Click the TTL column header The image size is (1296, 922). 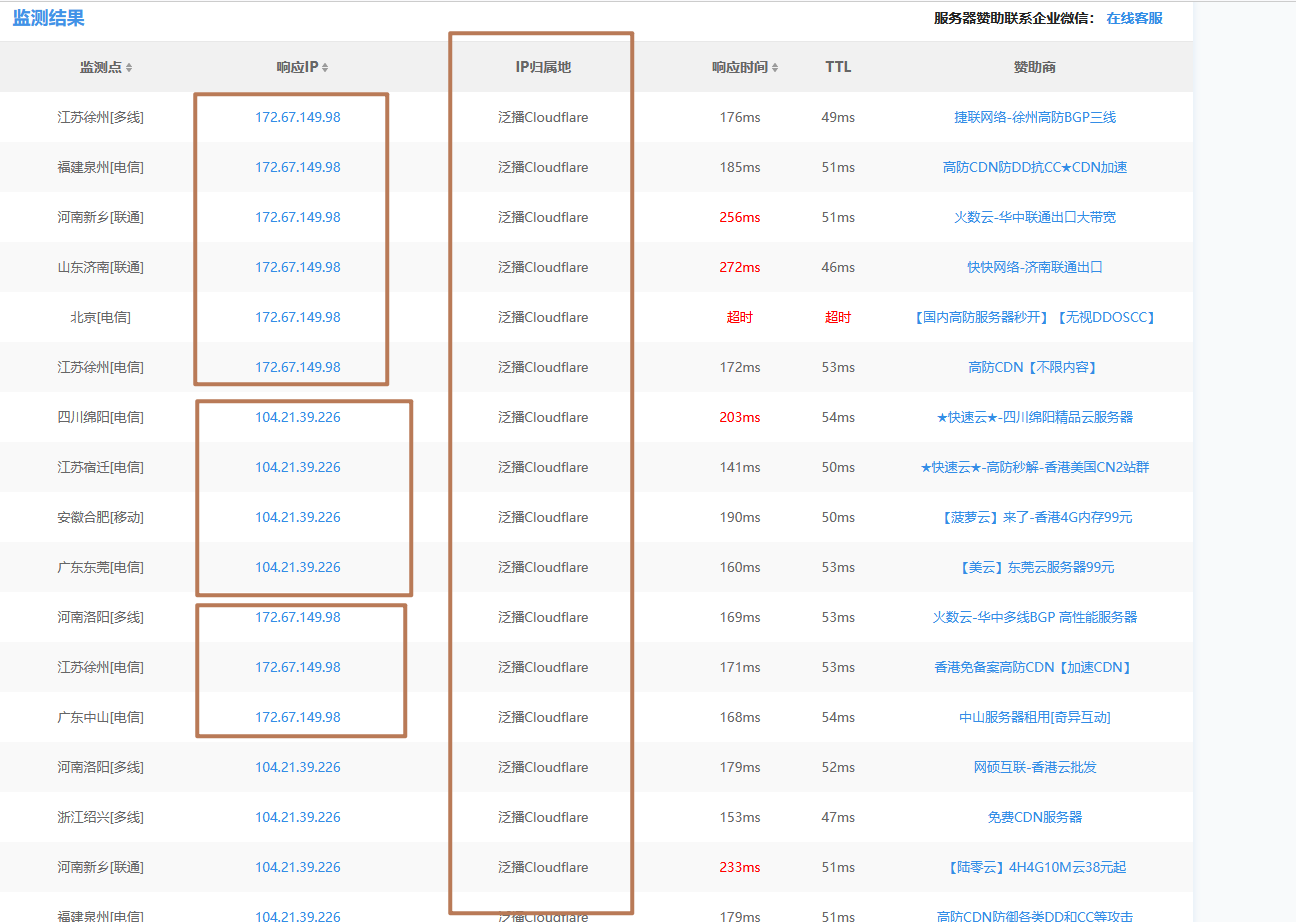[x=838, y=67]
